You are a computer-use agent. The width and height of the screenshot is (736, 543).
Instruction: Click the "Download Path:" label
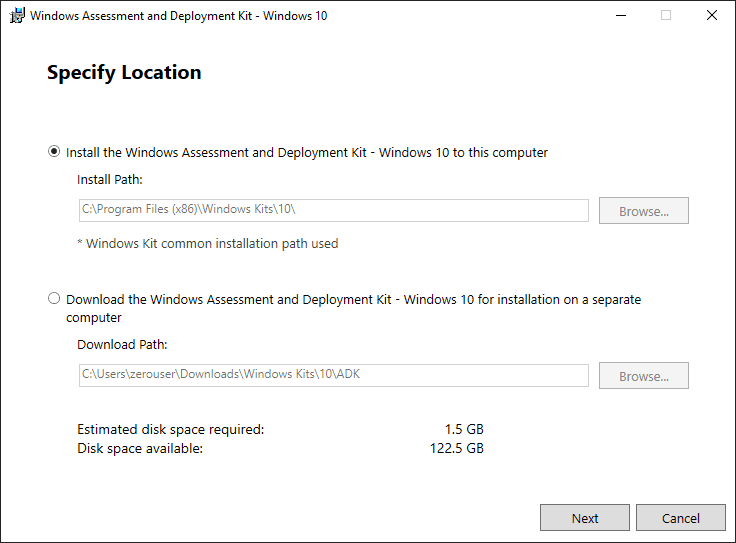(122, 345)
